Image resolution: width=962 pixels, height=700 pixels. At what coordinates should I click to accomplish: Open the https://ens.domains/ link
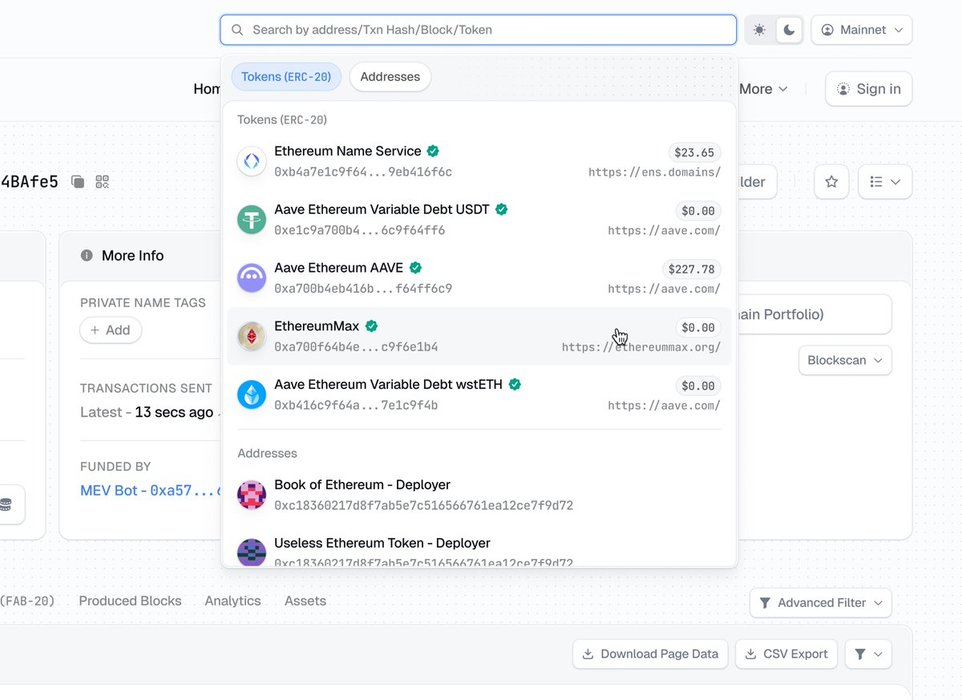coord(654,172)
